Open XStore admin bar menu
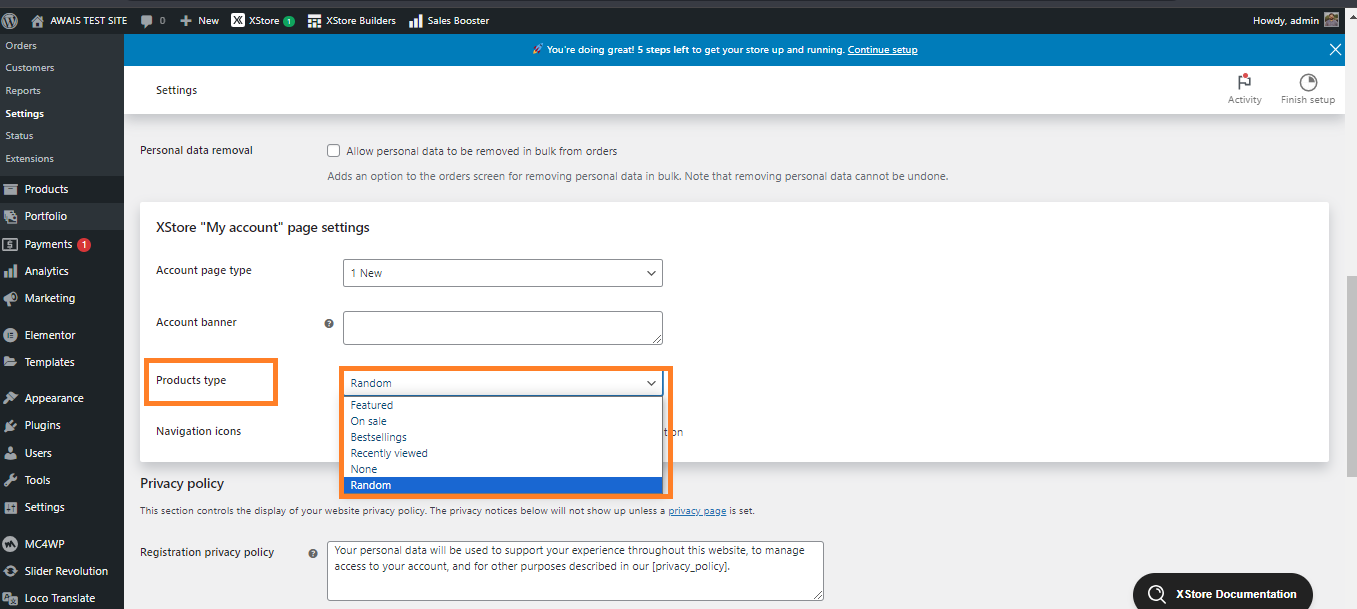The image size is (1357, 609). (263, 20)
